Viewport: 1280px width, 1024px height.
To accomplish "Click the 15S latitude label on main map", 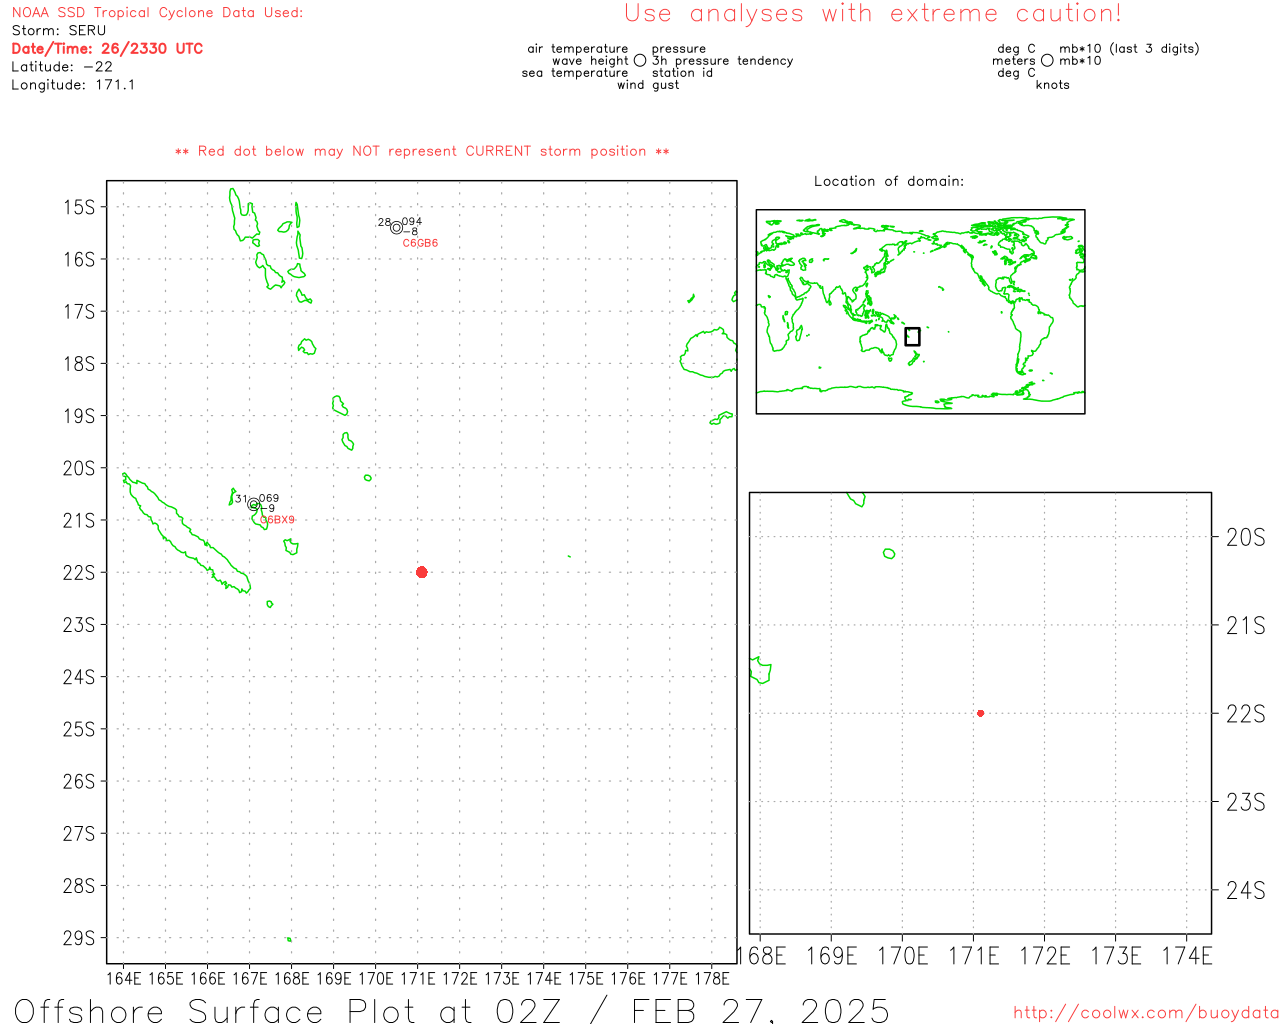I will (x=79, y=207).
